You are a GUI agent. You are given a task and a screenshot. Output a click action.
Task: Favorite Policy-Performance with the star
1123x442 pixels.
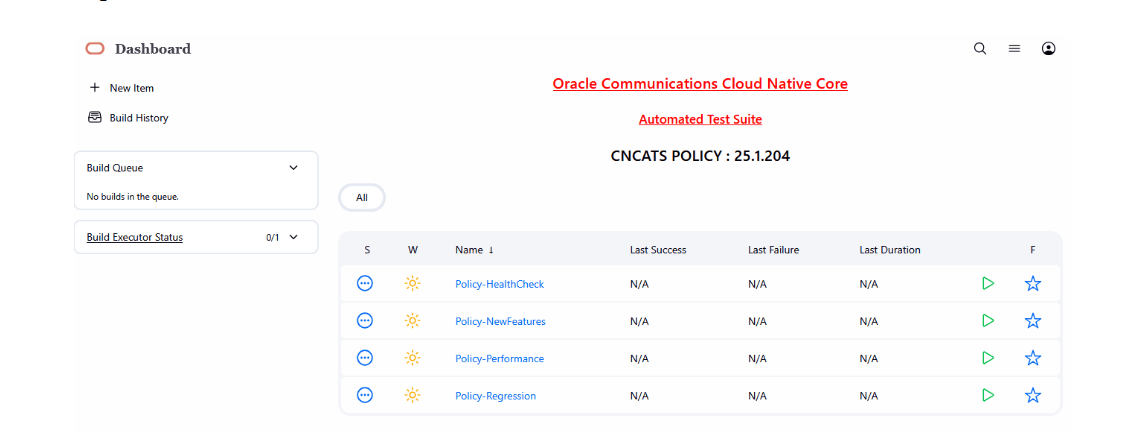pyautogui.click(x=1033, y=357)
